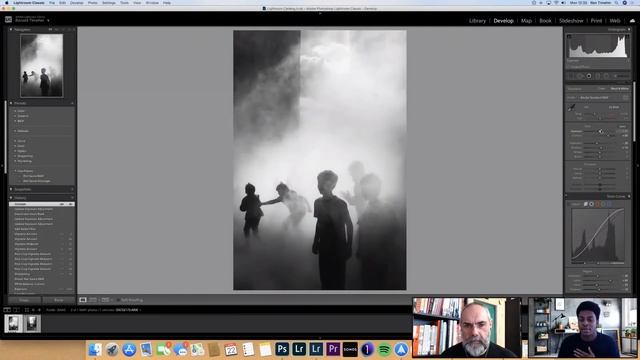Screen dimensions: 640x360
Task: Collapse the Tone Curve panel
Action: pos(629,196)
